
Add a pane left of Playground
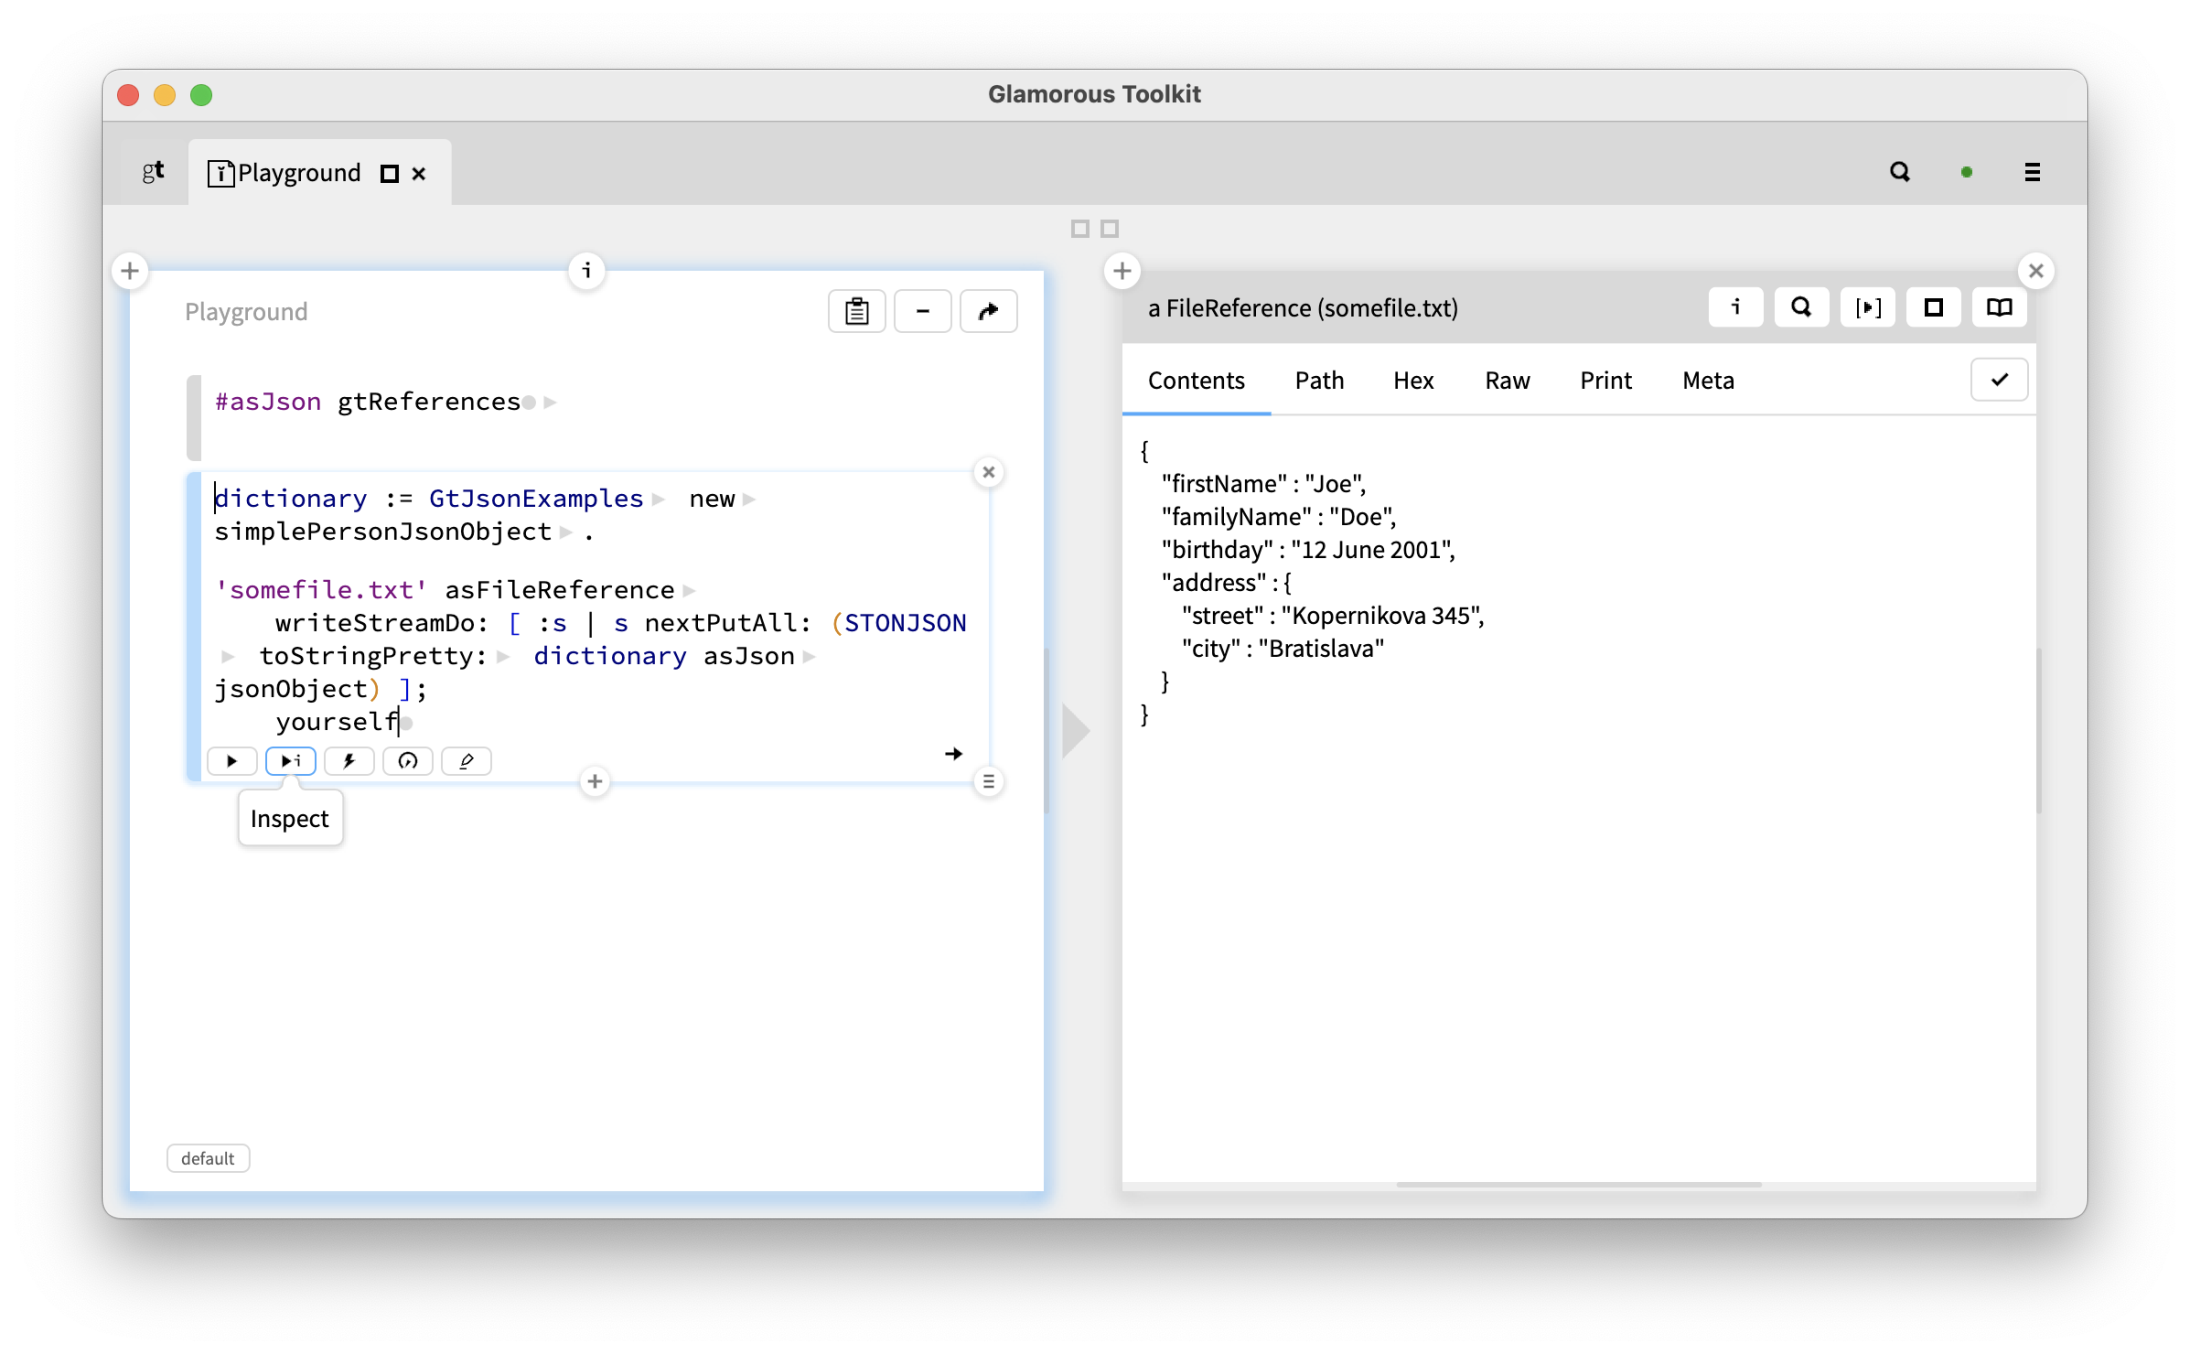pyautogui.click(x=130, y=271)
